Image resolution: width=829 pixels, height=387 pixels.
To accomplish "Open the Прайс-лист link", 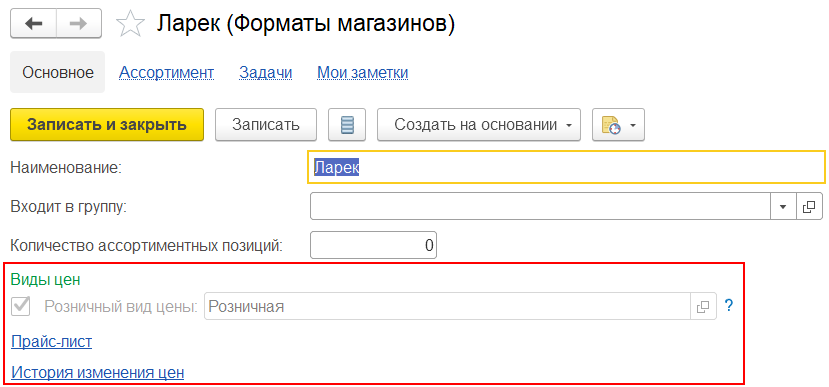I will tap(52, 342).
